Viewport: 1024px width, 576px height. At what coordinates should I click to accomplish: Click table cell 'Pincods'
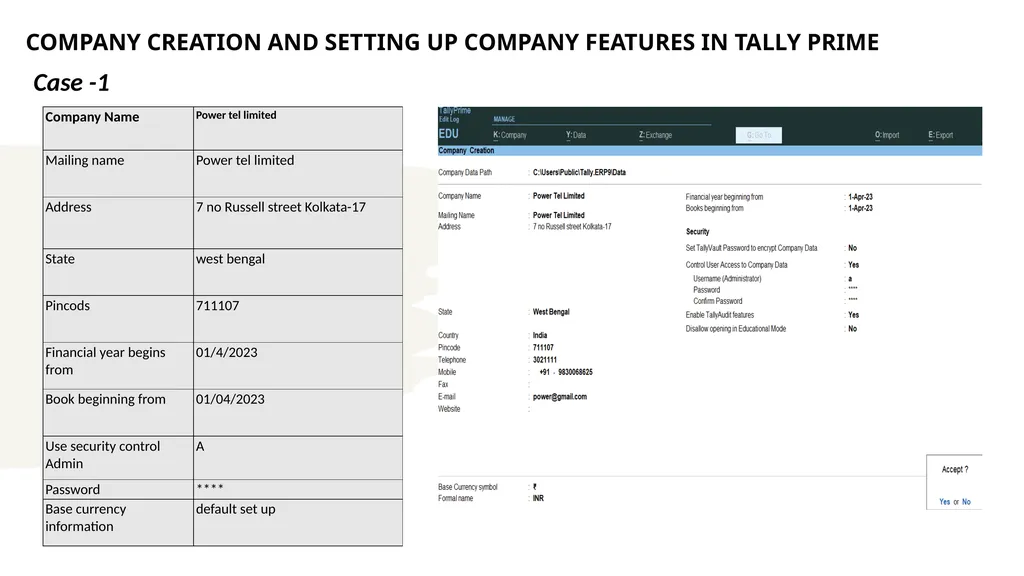pyautogui.click(x=118, y=319)
